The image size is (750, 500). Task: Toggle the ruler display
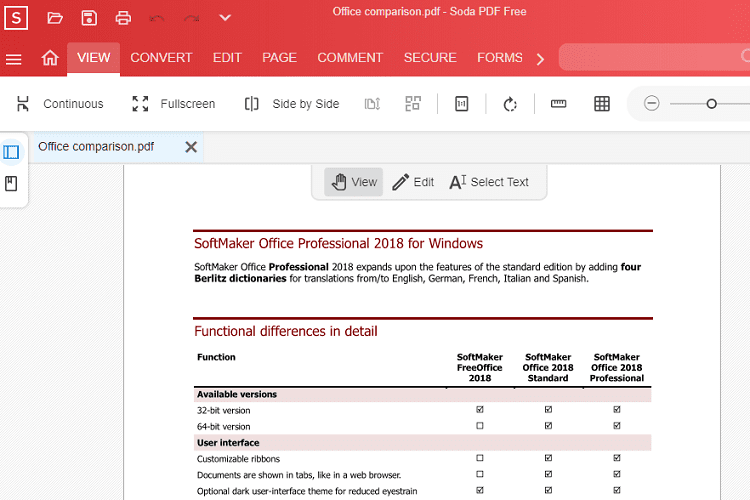558,104
